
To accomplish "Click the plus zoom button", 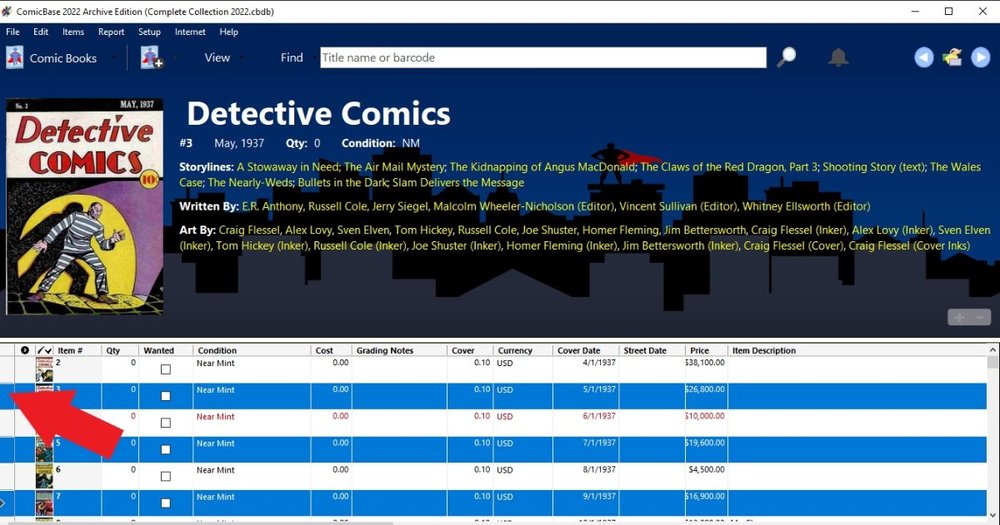I will click(x=959, y=318).
